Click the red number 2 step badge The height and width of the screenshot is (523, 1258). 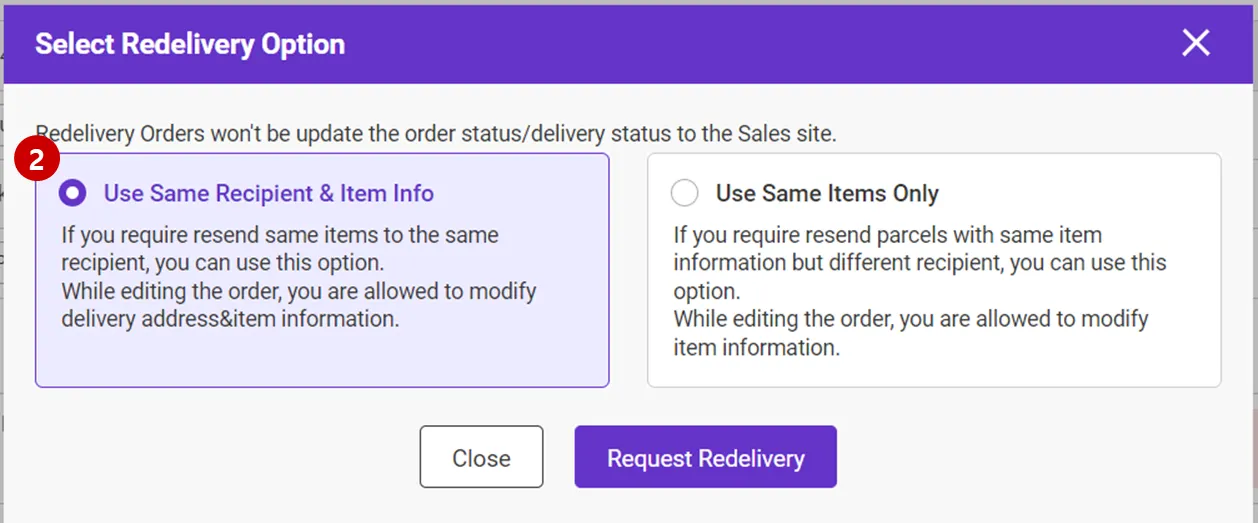pyautogui.click(x=38, y=163)
